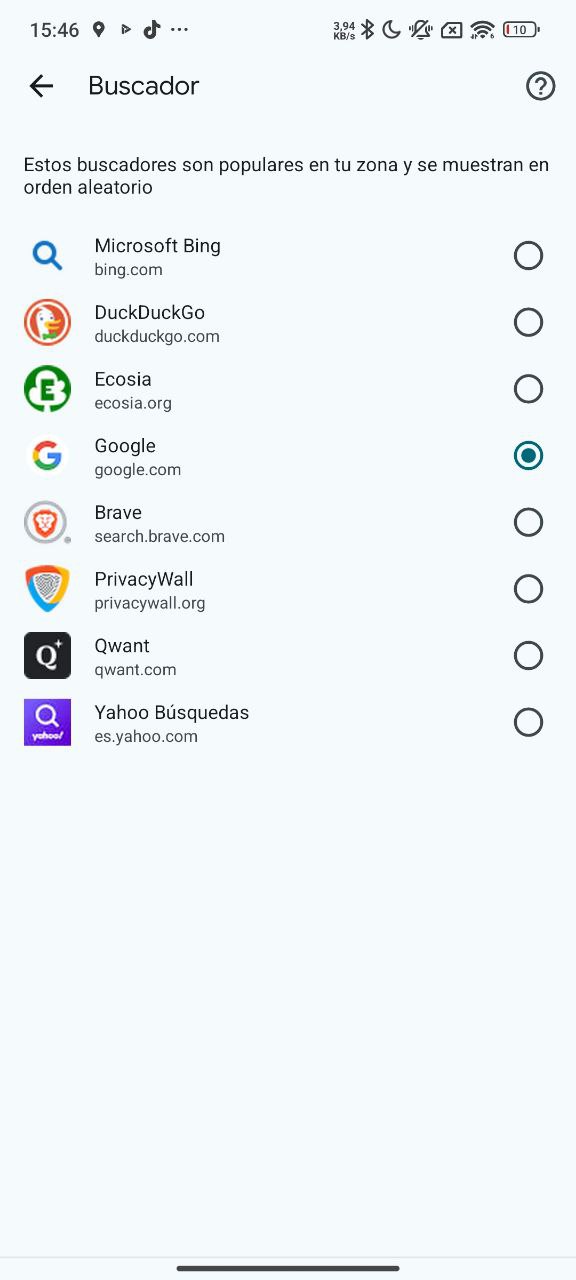Choose Ecosia with its radio button
576x1280 pixels.
[528, 388]
